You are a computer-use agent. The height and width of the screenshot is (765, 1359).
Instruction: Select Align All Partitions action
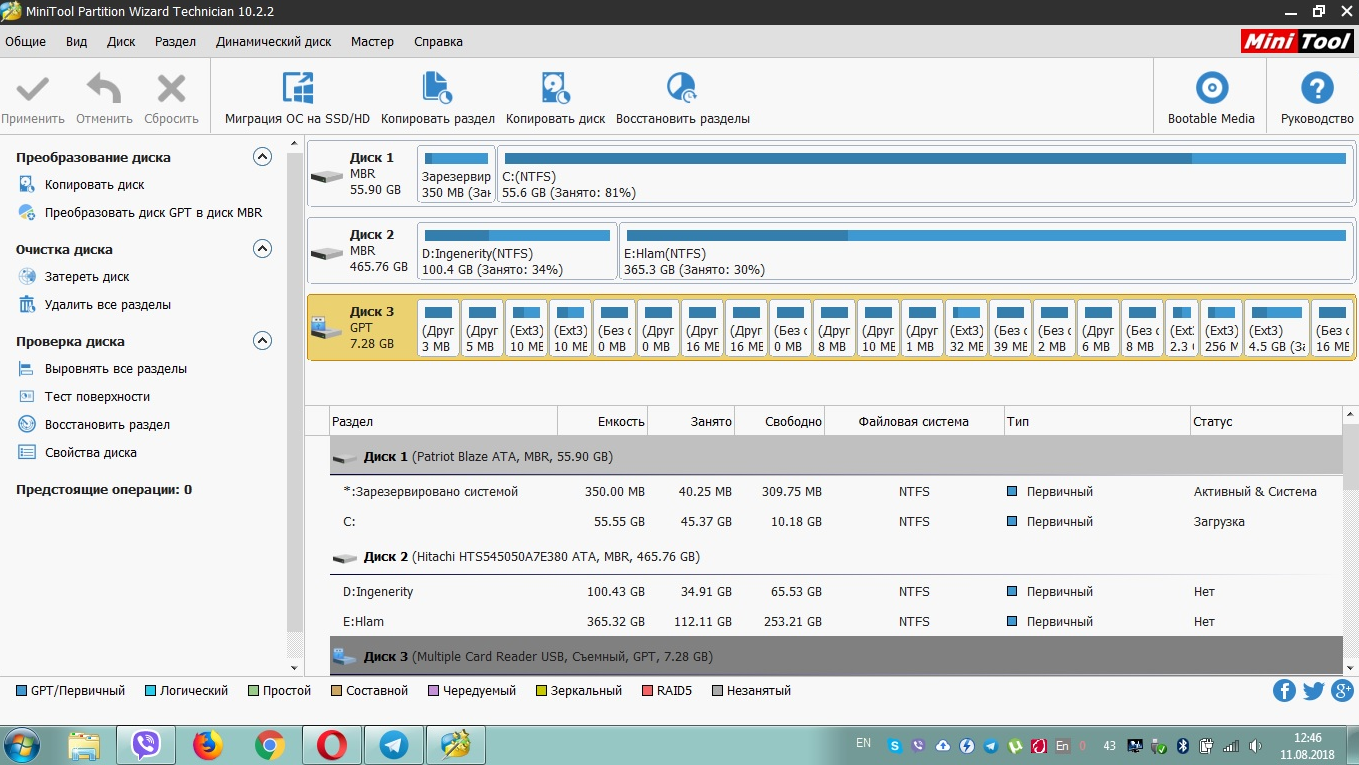pos(116,369)
